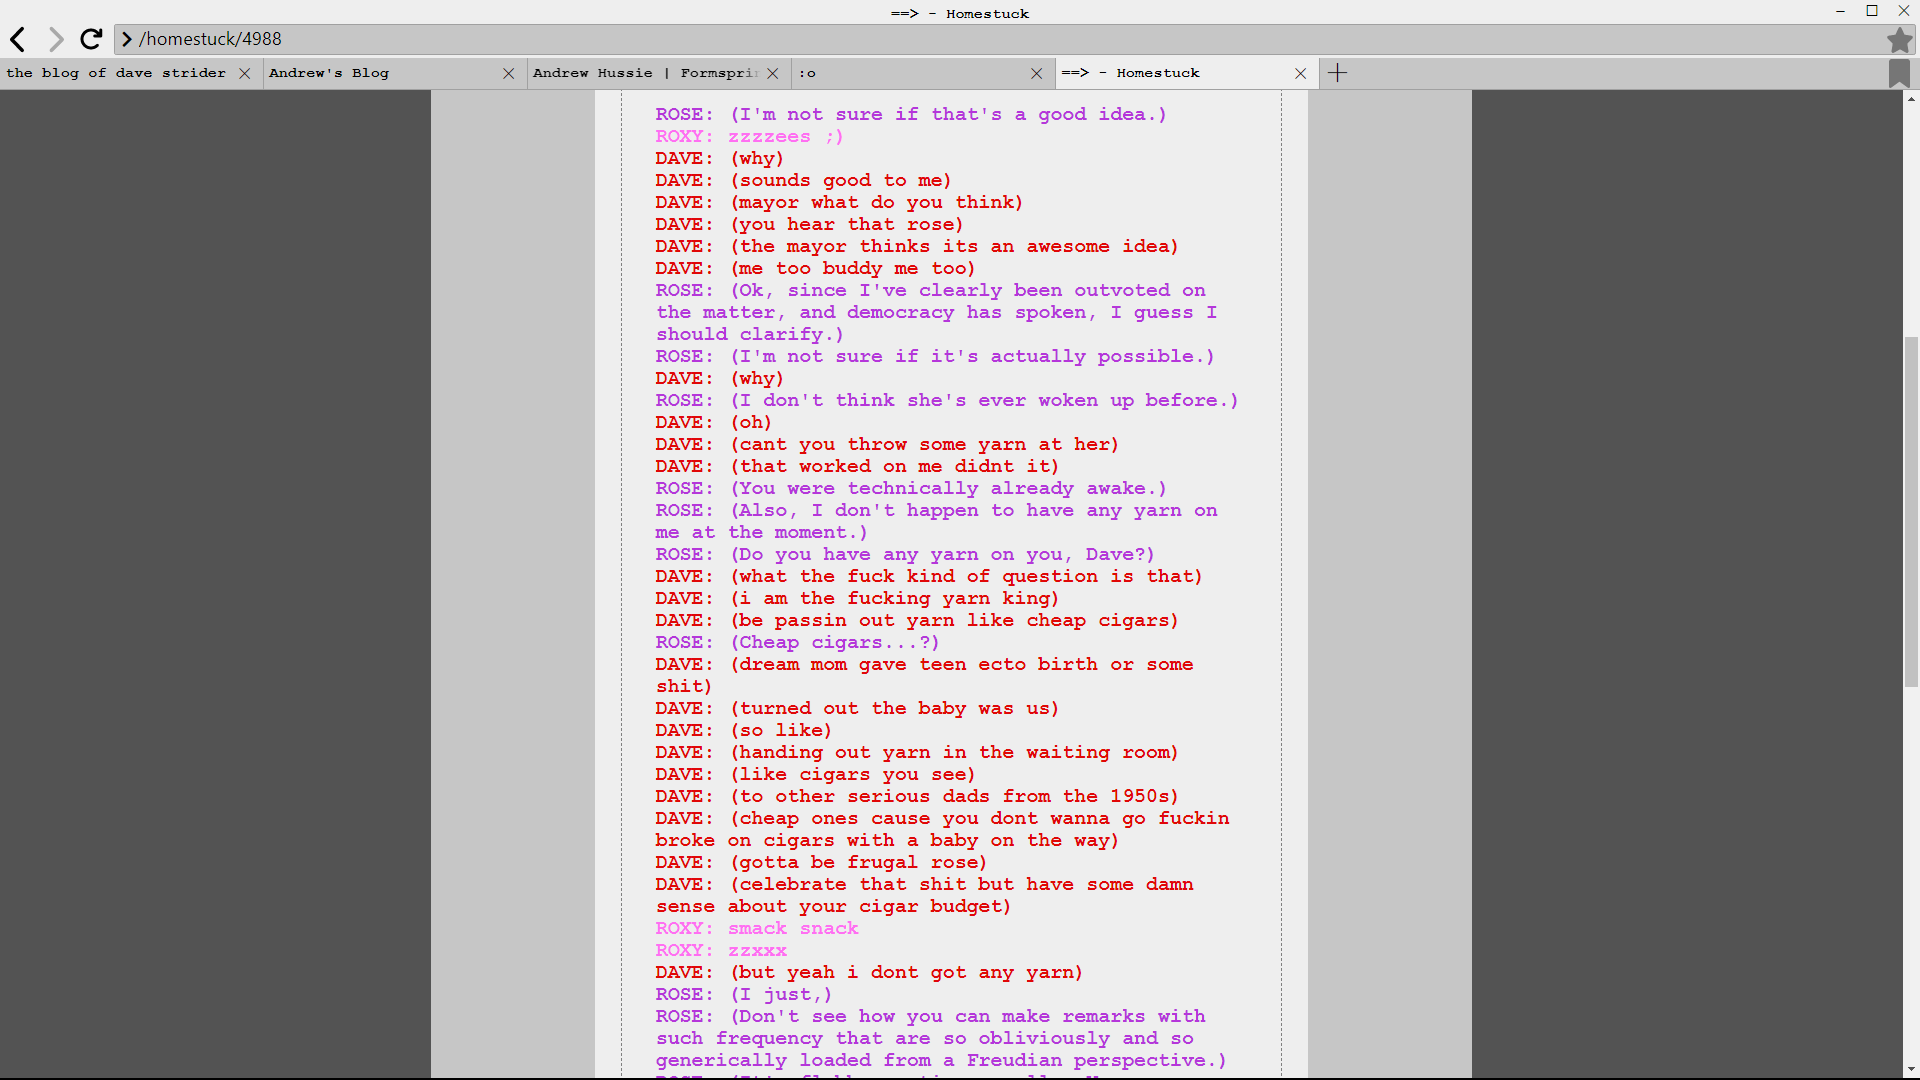This screenshot has width=1920, height=1080.
Task: Close the 'the blog of dave strider' tab
Action: point(245,73)
